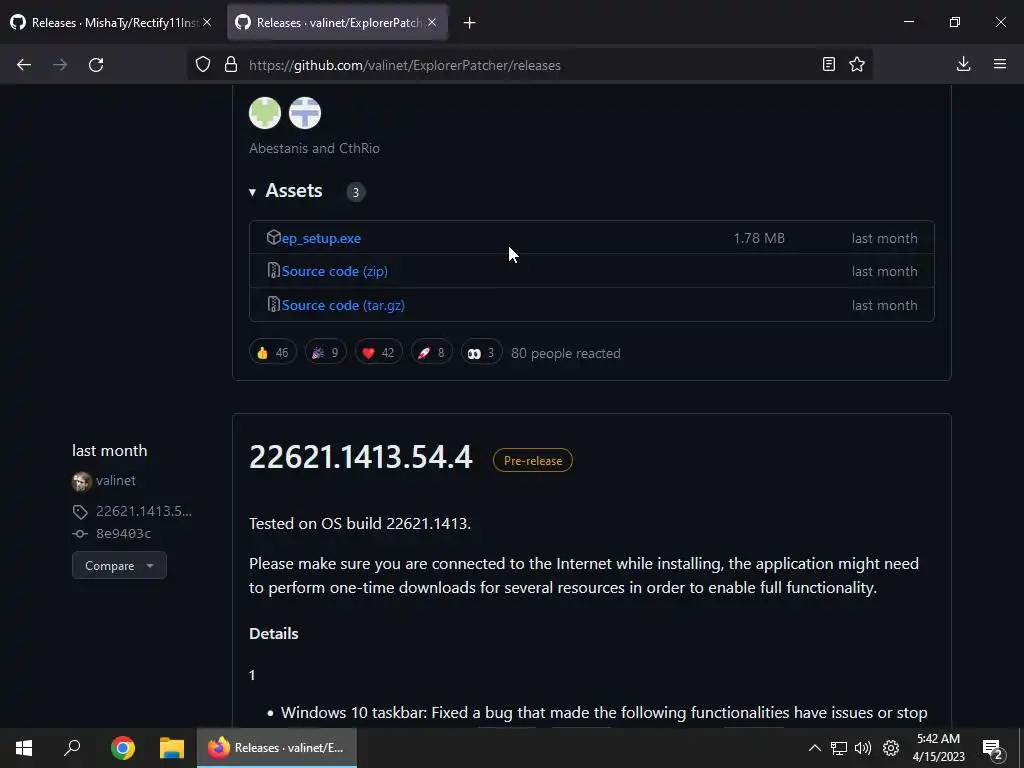Open Windows taskbar search
The image size is (1024, 768).
[x=72, y=748]
